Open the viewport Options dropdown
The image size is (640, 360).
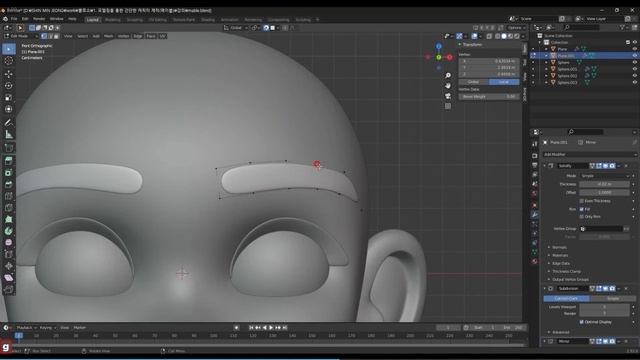pyautogui.click(x=516, y=28)
